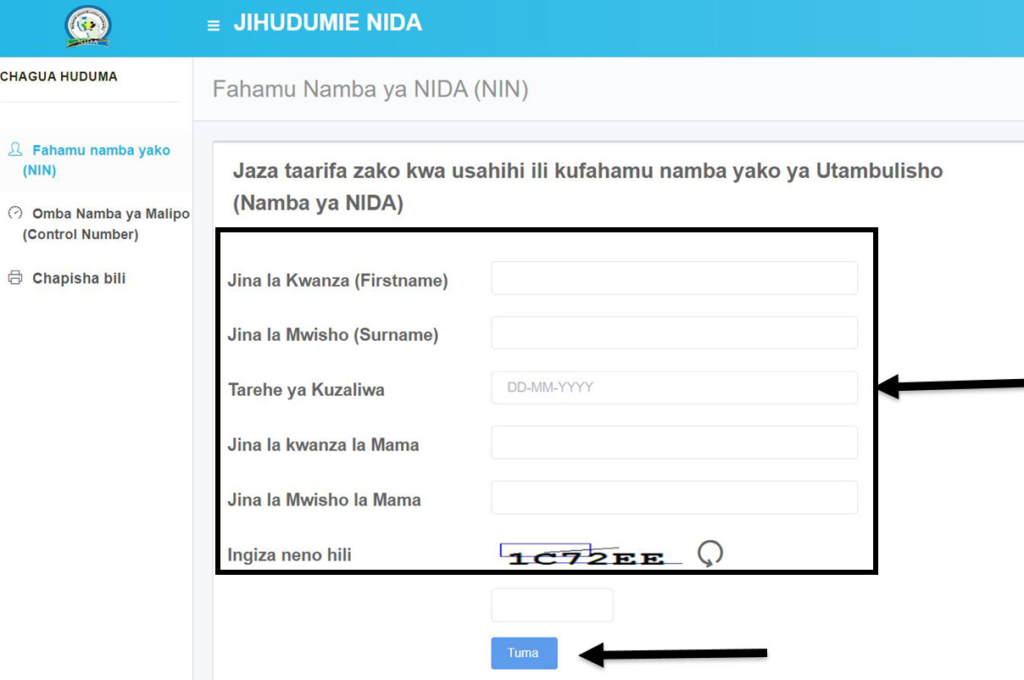Select the Tarehe ya Kuzaliwa DD-MM-YYYY field
Image resolution: width=1024 pixels, height=680 pixels.
coord(674,387)
